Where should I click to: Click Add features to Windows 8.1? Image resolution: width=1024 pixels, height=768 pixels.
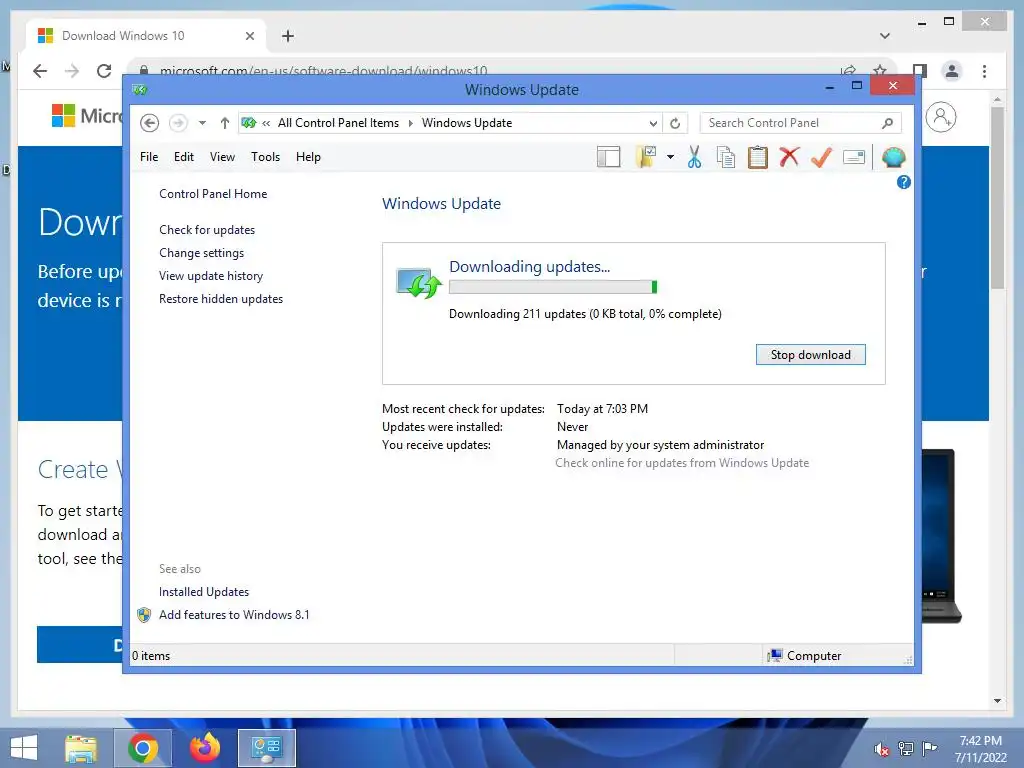point(234,615)
